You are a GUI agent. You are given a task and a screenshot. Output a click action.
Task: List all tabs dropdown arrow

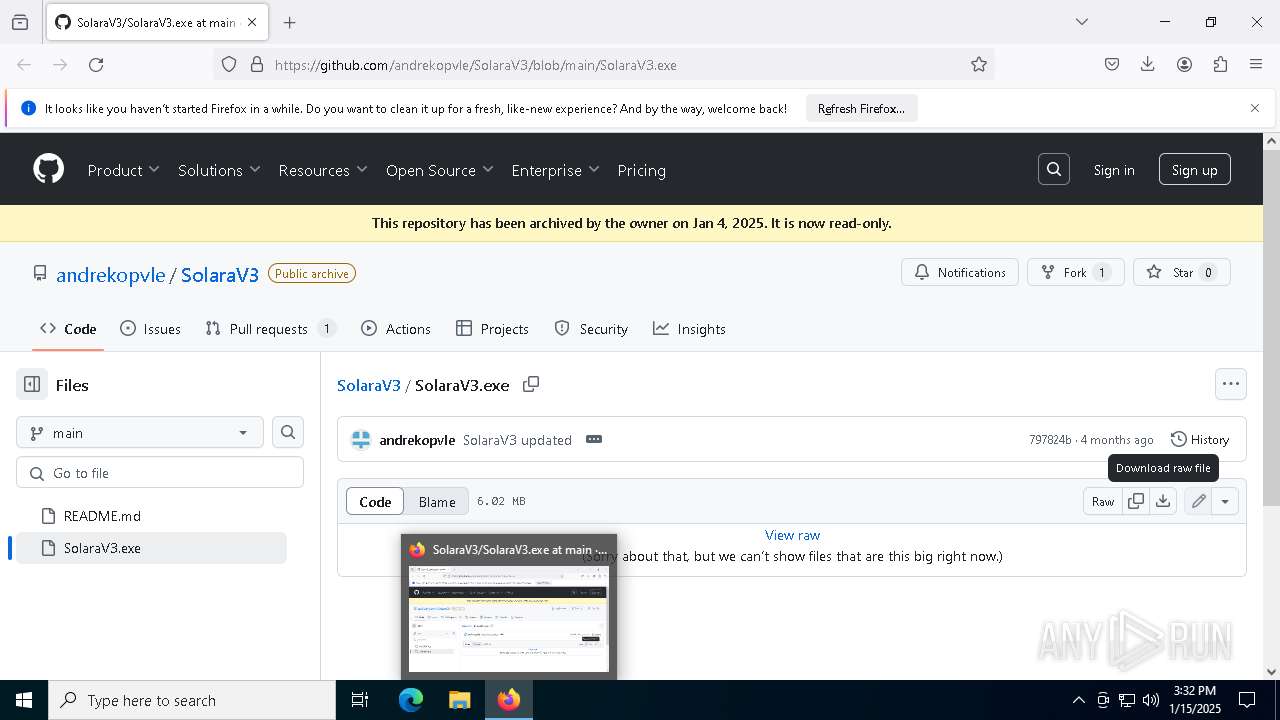1081,22
